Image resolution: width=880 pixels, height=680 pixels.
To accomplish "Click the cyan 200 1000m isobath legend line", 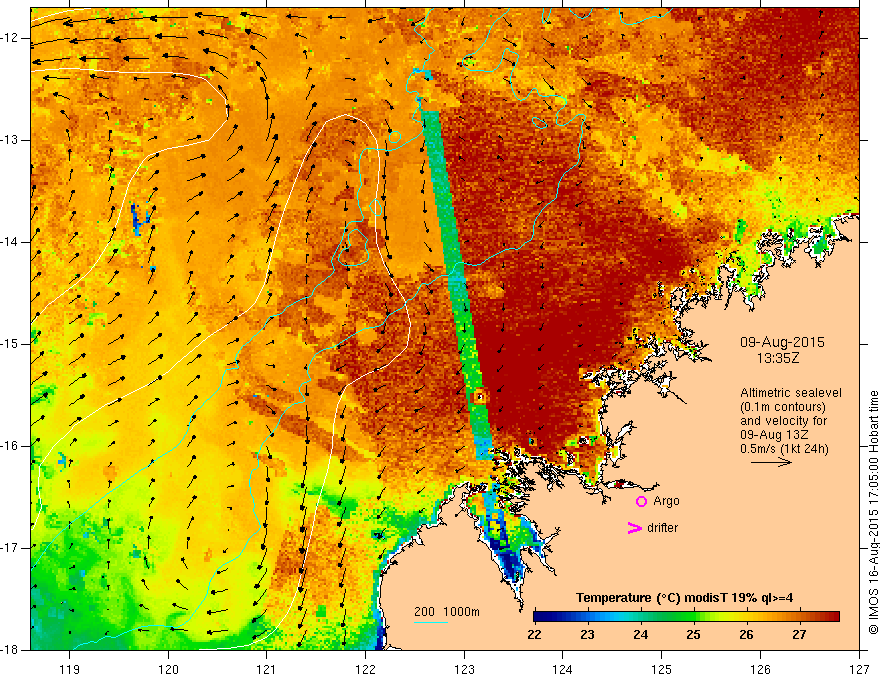I will point(431,622).
